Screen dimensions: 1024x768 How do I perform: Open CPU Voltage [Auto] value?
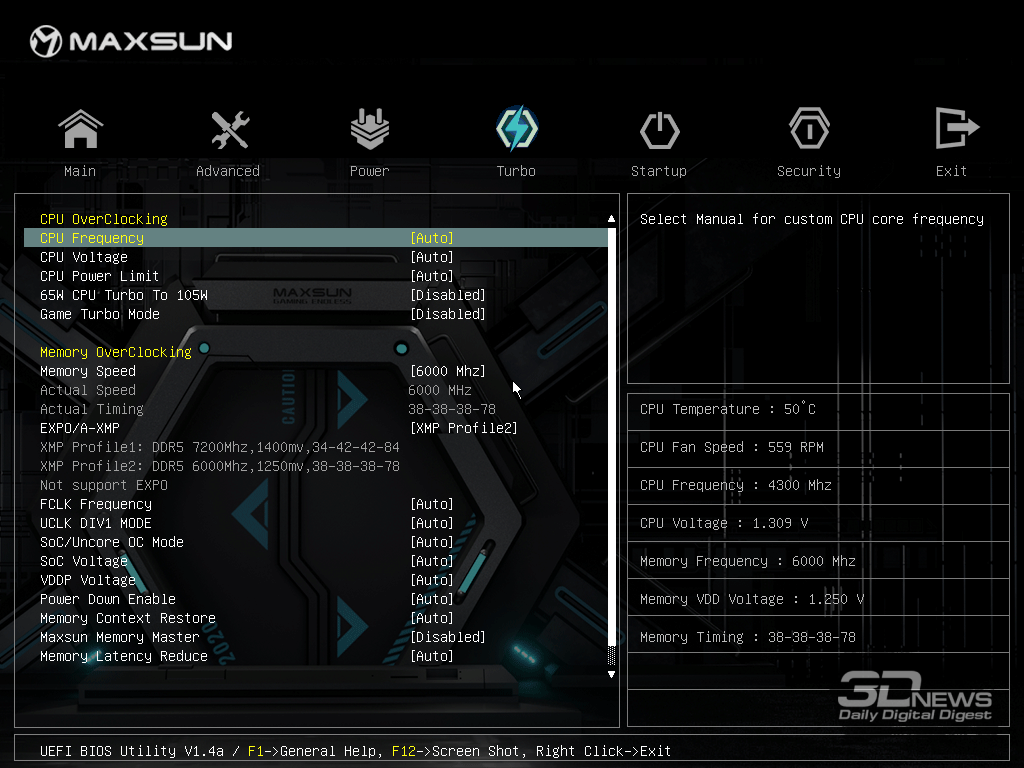tap(432, 257)
